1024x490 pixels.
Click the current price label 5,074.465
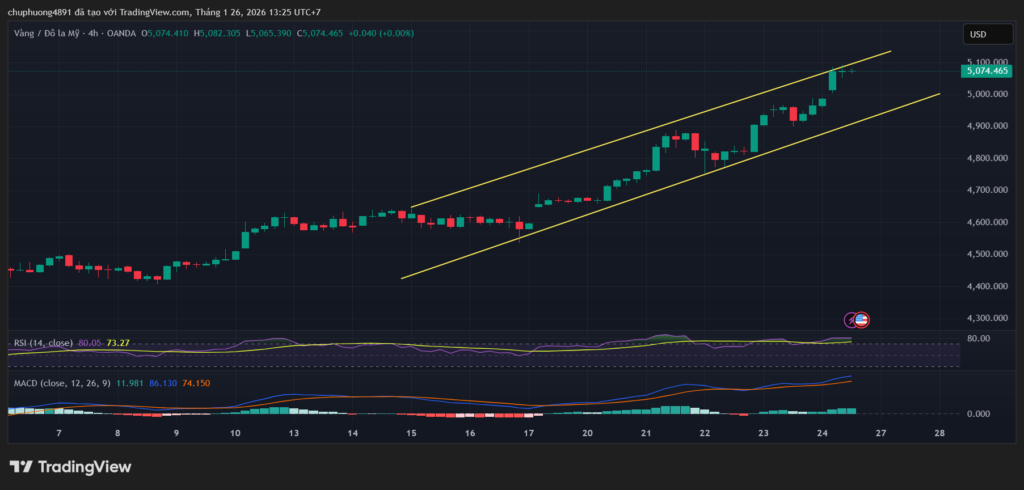[987, 71]
